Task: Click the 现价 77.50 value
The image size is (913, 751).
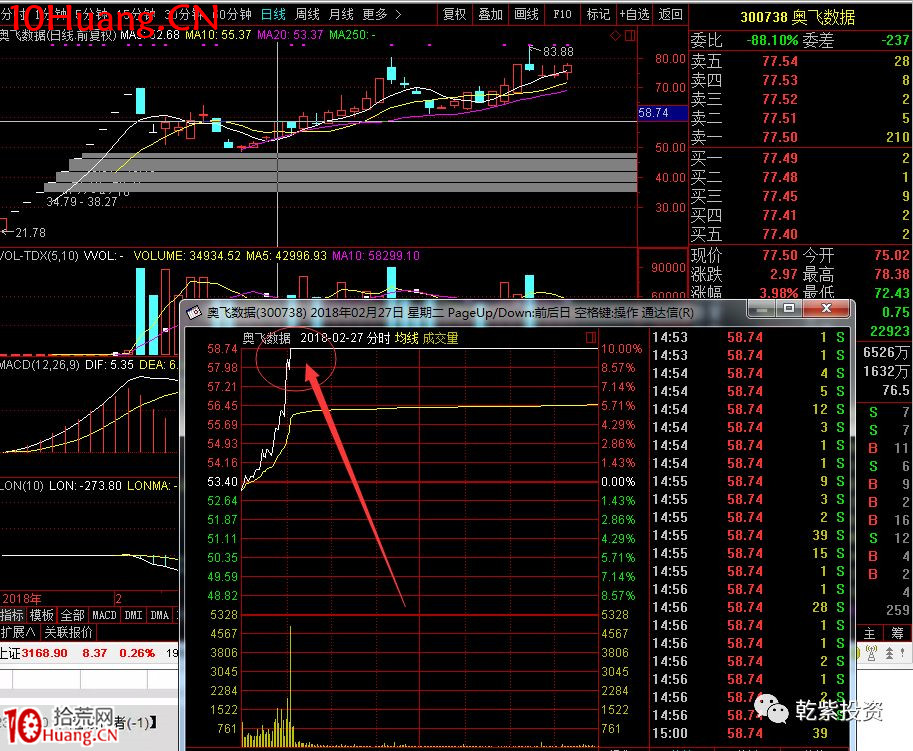Action: click(780, 255)
